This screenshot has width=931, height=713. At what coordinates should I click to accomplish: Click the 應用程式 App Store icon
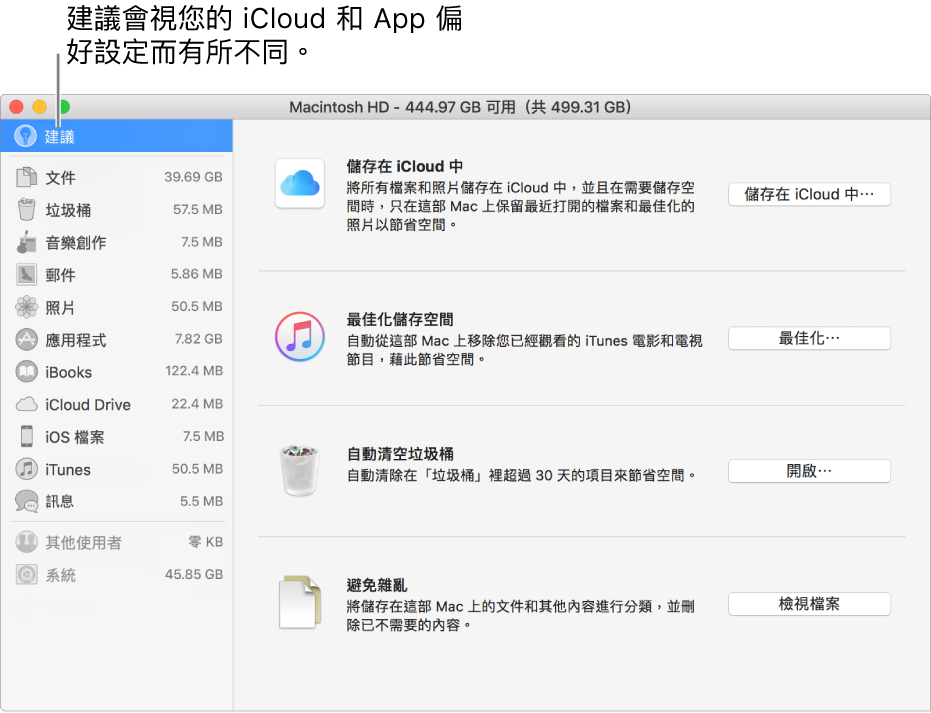coord(27,340)
